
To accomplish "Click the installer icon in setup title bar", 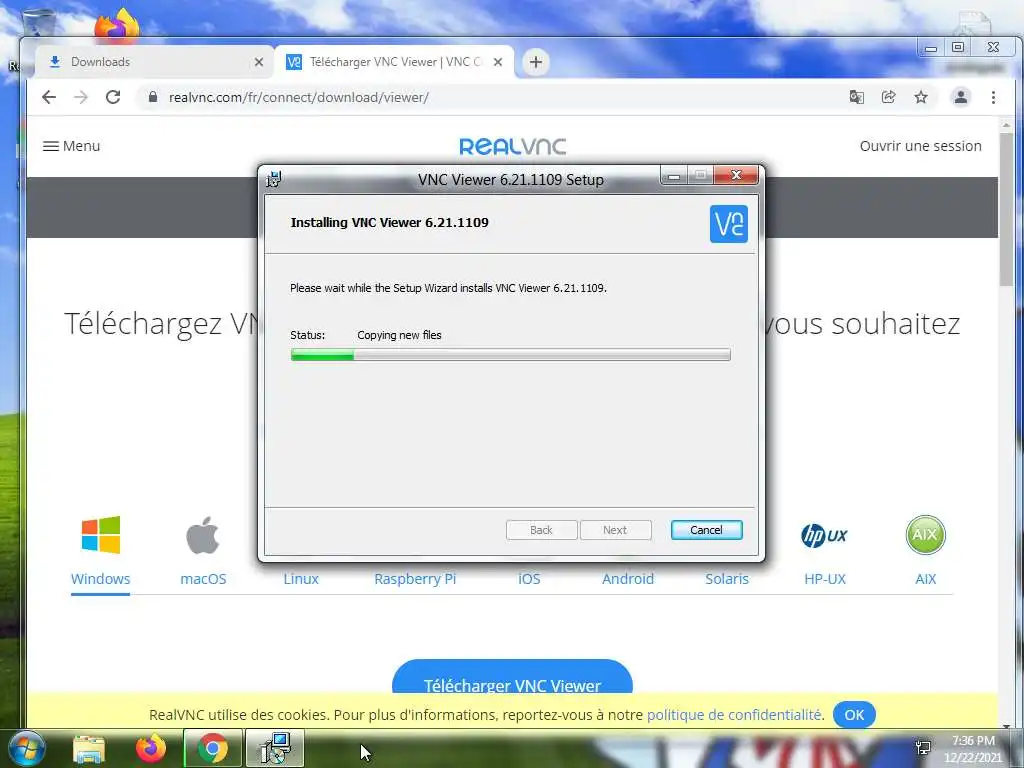I will [x=274, y=179].
